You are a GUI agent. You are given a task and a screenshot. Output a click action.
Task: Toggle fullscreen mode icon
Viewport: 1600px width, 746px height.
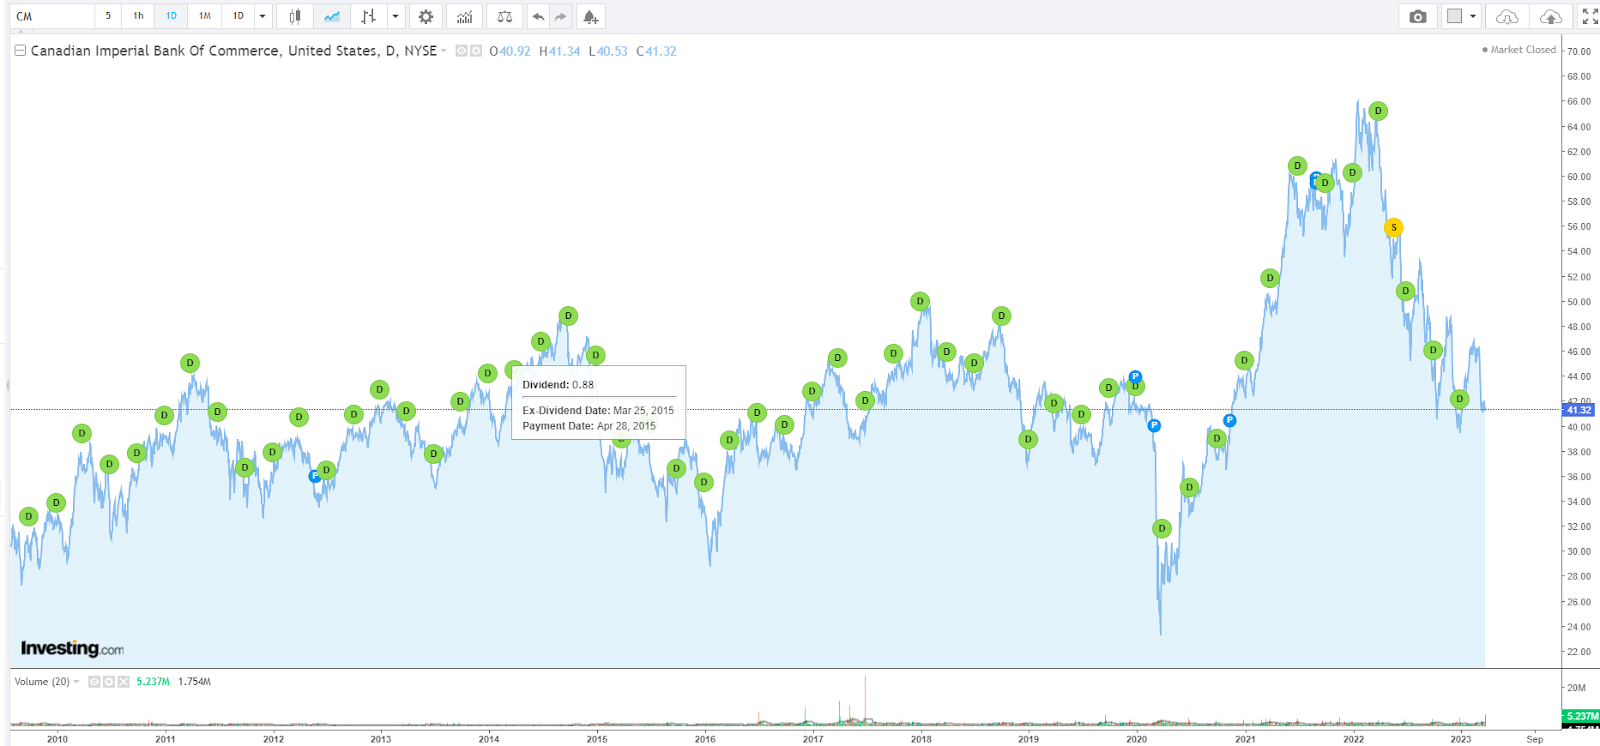tap(1589, 16)
